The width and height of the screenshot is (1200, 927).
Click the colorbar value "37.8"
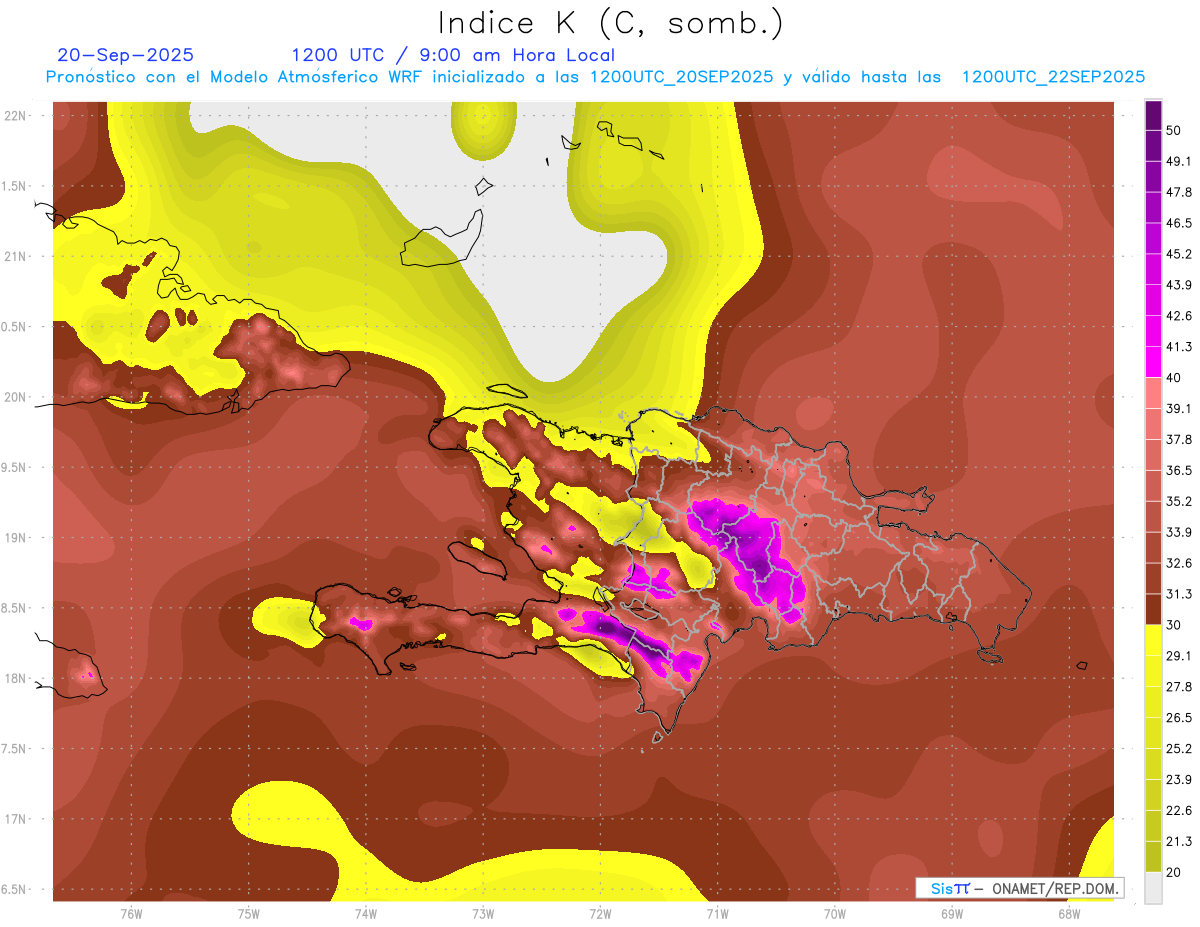[x=1180, y=440]
